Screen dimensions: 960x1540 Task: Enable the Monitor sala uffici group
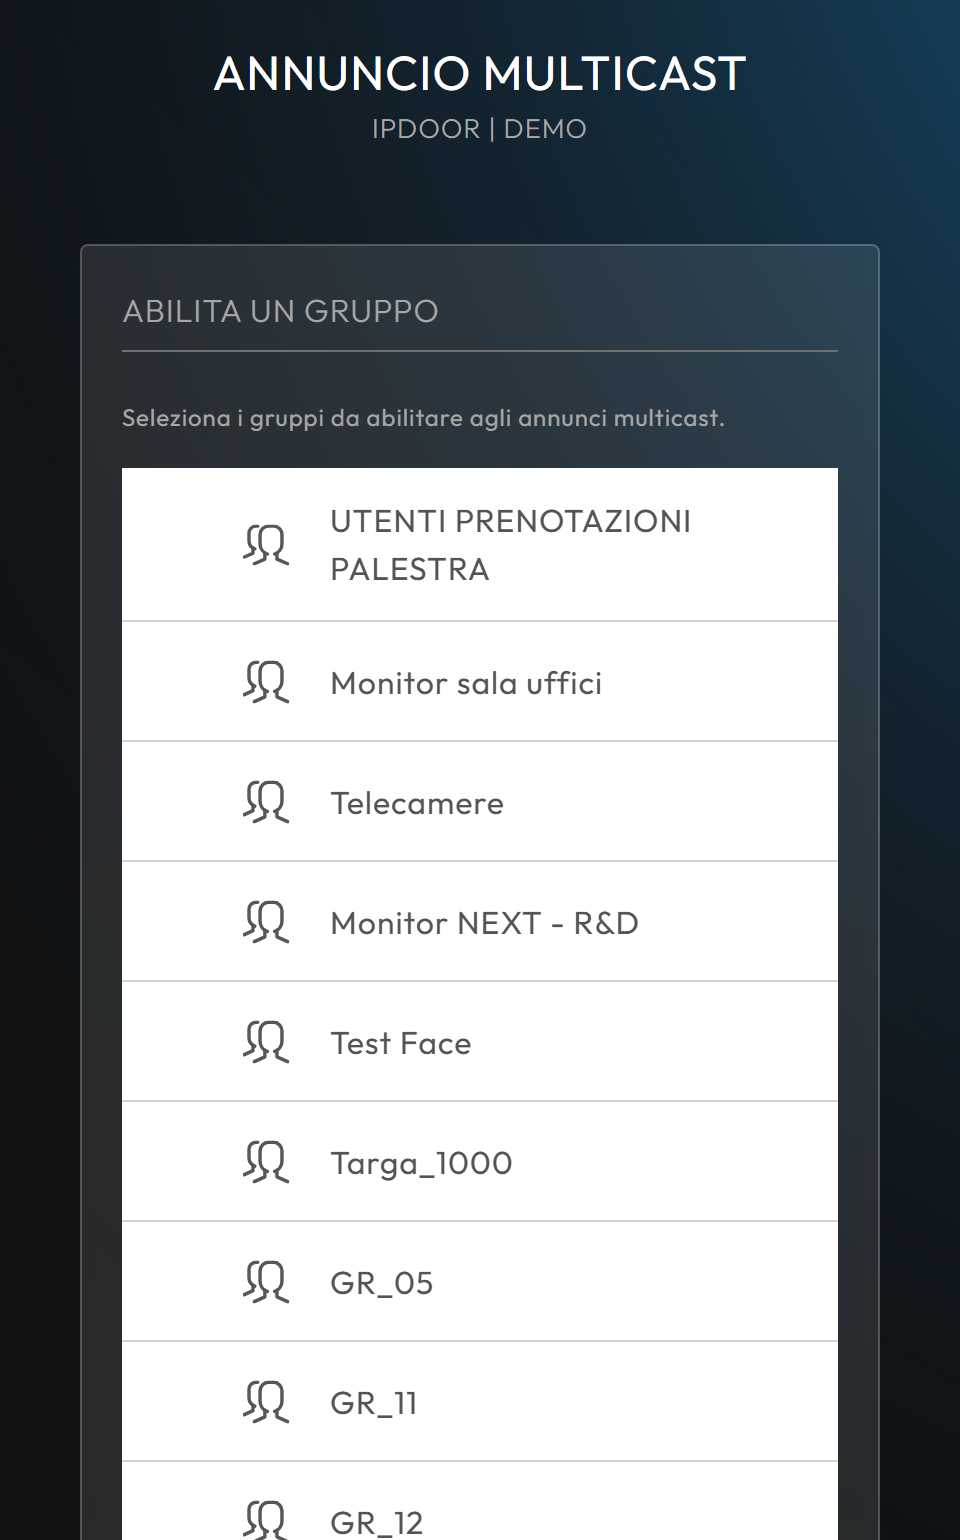(480, 682)
